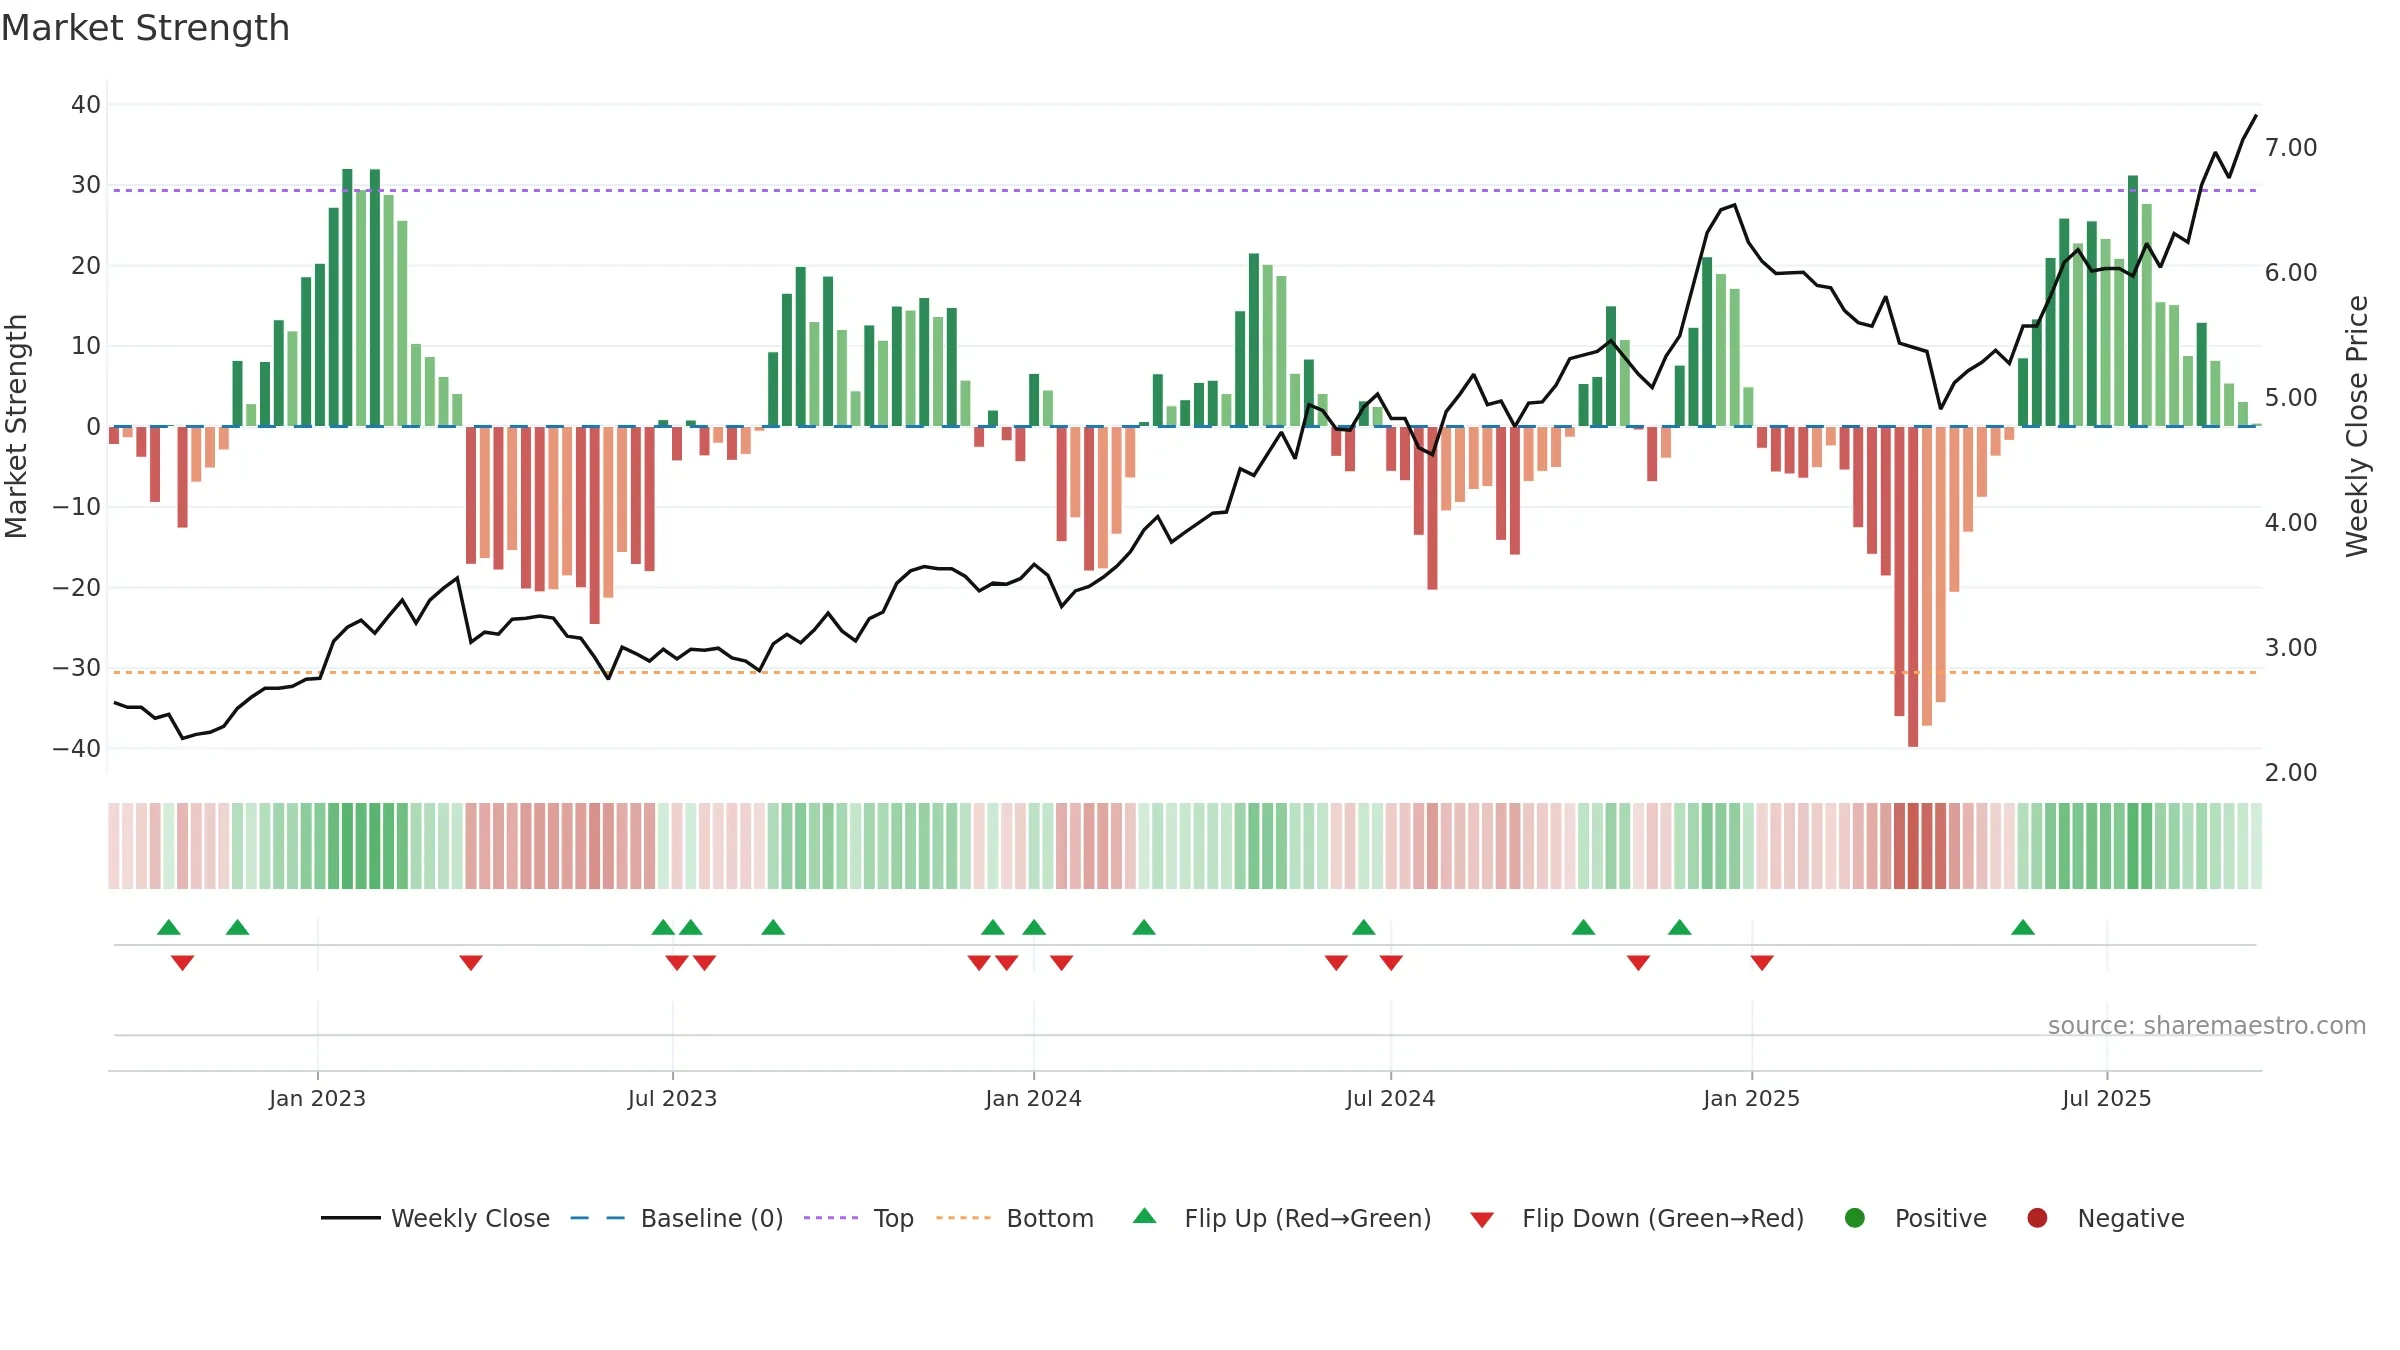Click the red triangle Flip Down legend icon
This screenshot has width=2400, height=1350.
1482,1220
